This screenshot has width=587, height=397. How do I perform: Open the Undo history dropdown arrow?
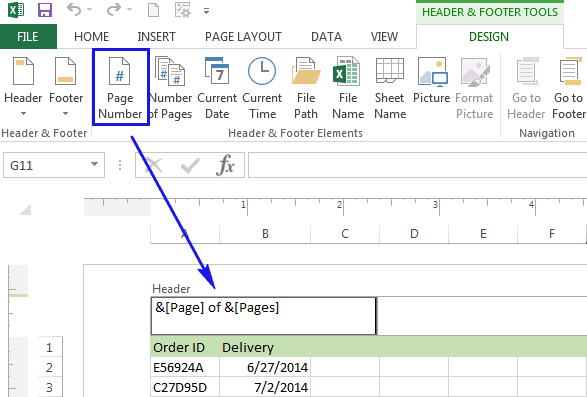click(90, 10)
